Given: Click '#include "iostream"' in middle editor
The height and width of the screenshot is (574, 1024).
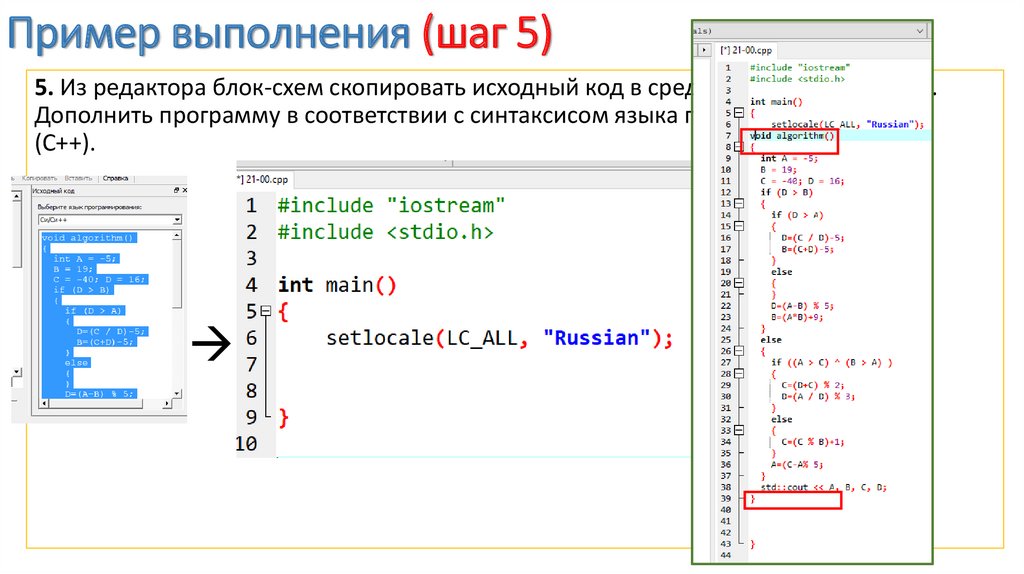Looking at the screenshot, I should click(391, 206).
